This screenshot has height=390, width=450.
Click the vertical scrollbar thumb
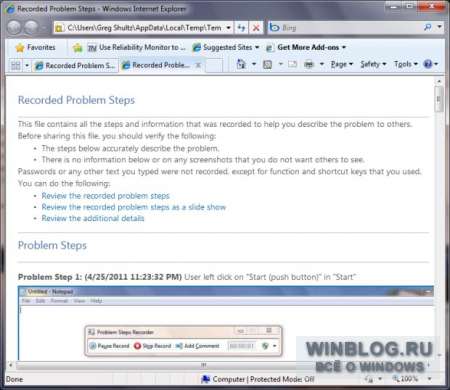tap(439, 99)
